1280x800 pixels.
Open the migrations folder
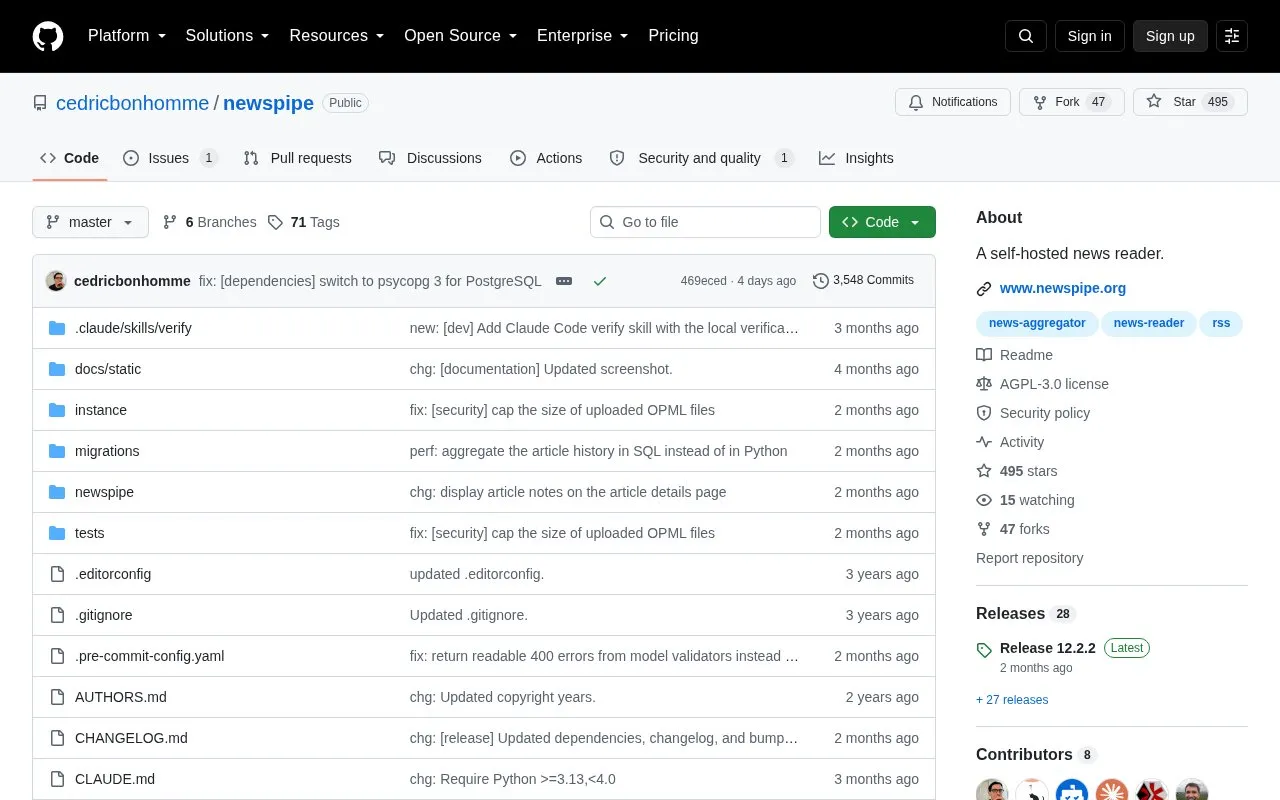[x=107, y=451]
